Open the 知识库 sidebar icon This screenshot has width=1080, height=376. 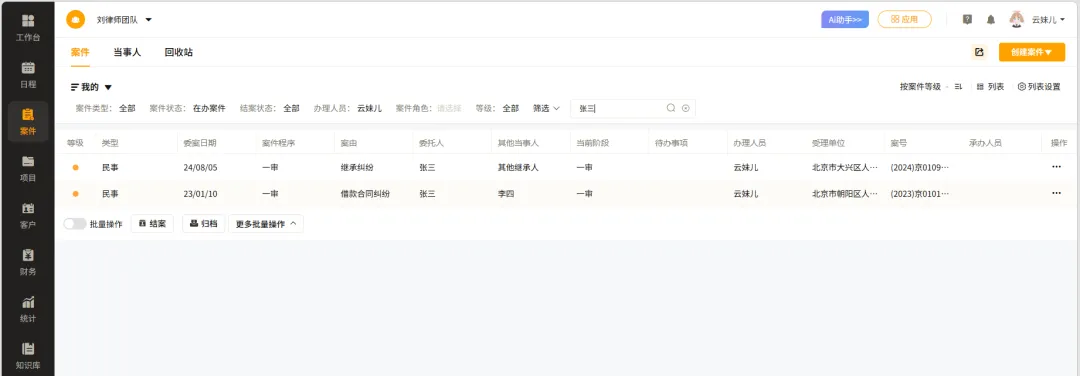(x=28, y=348)
